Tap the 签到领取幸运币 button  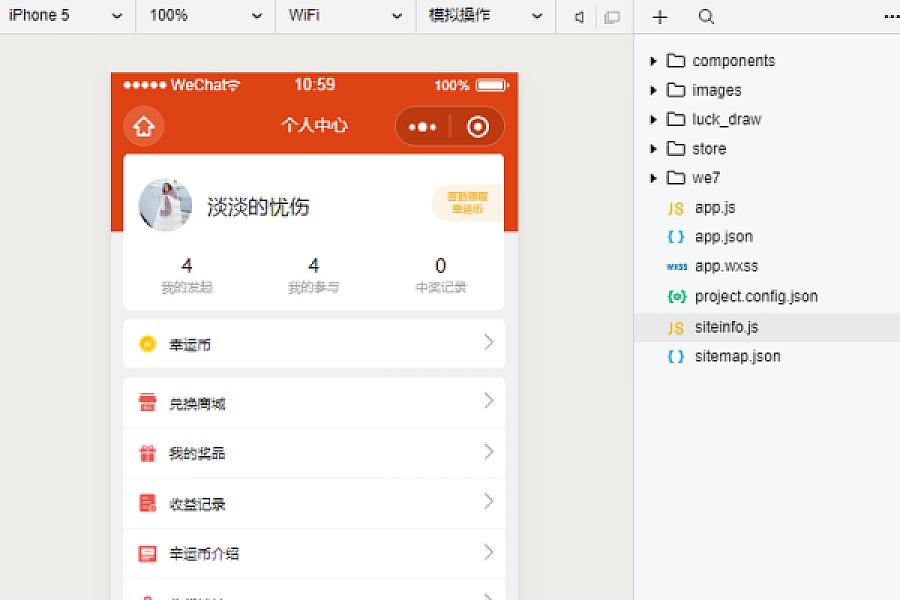(x=467, y=203)
